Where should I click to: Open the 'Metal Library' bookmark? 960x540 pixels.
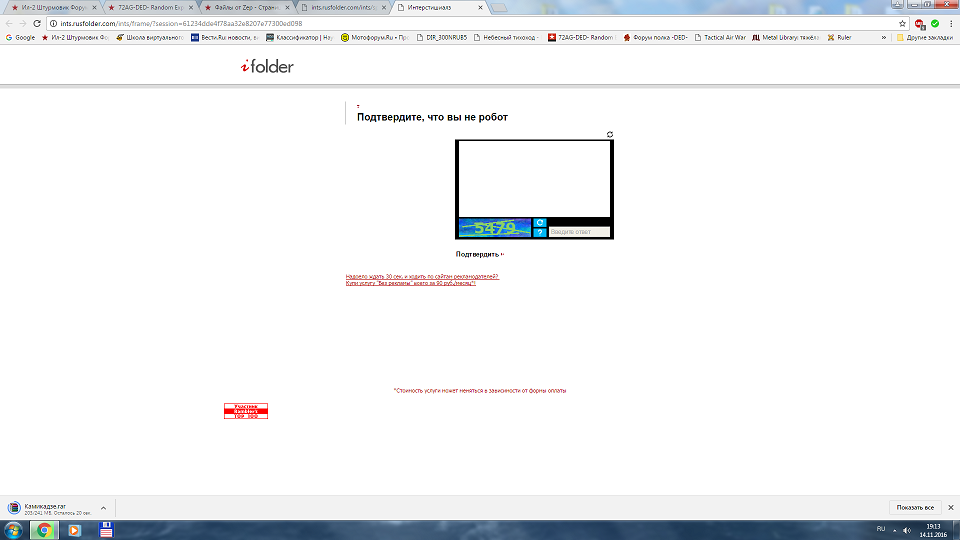[786, 37]
